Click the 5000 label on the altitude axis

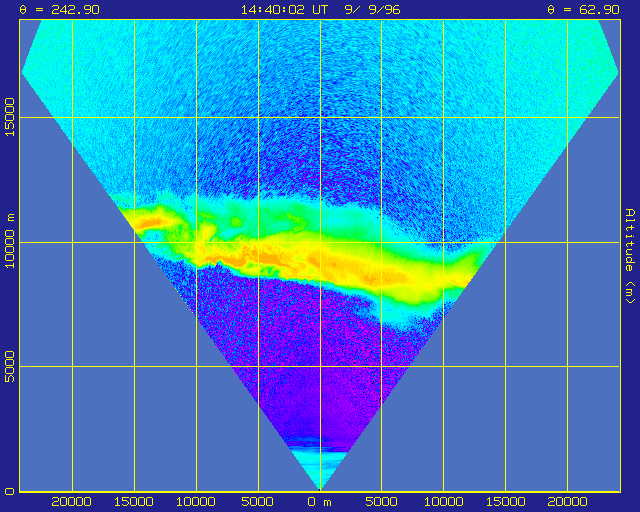click(9, 366)
